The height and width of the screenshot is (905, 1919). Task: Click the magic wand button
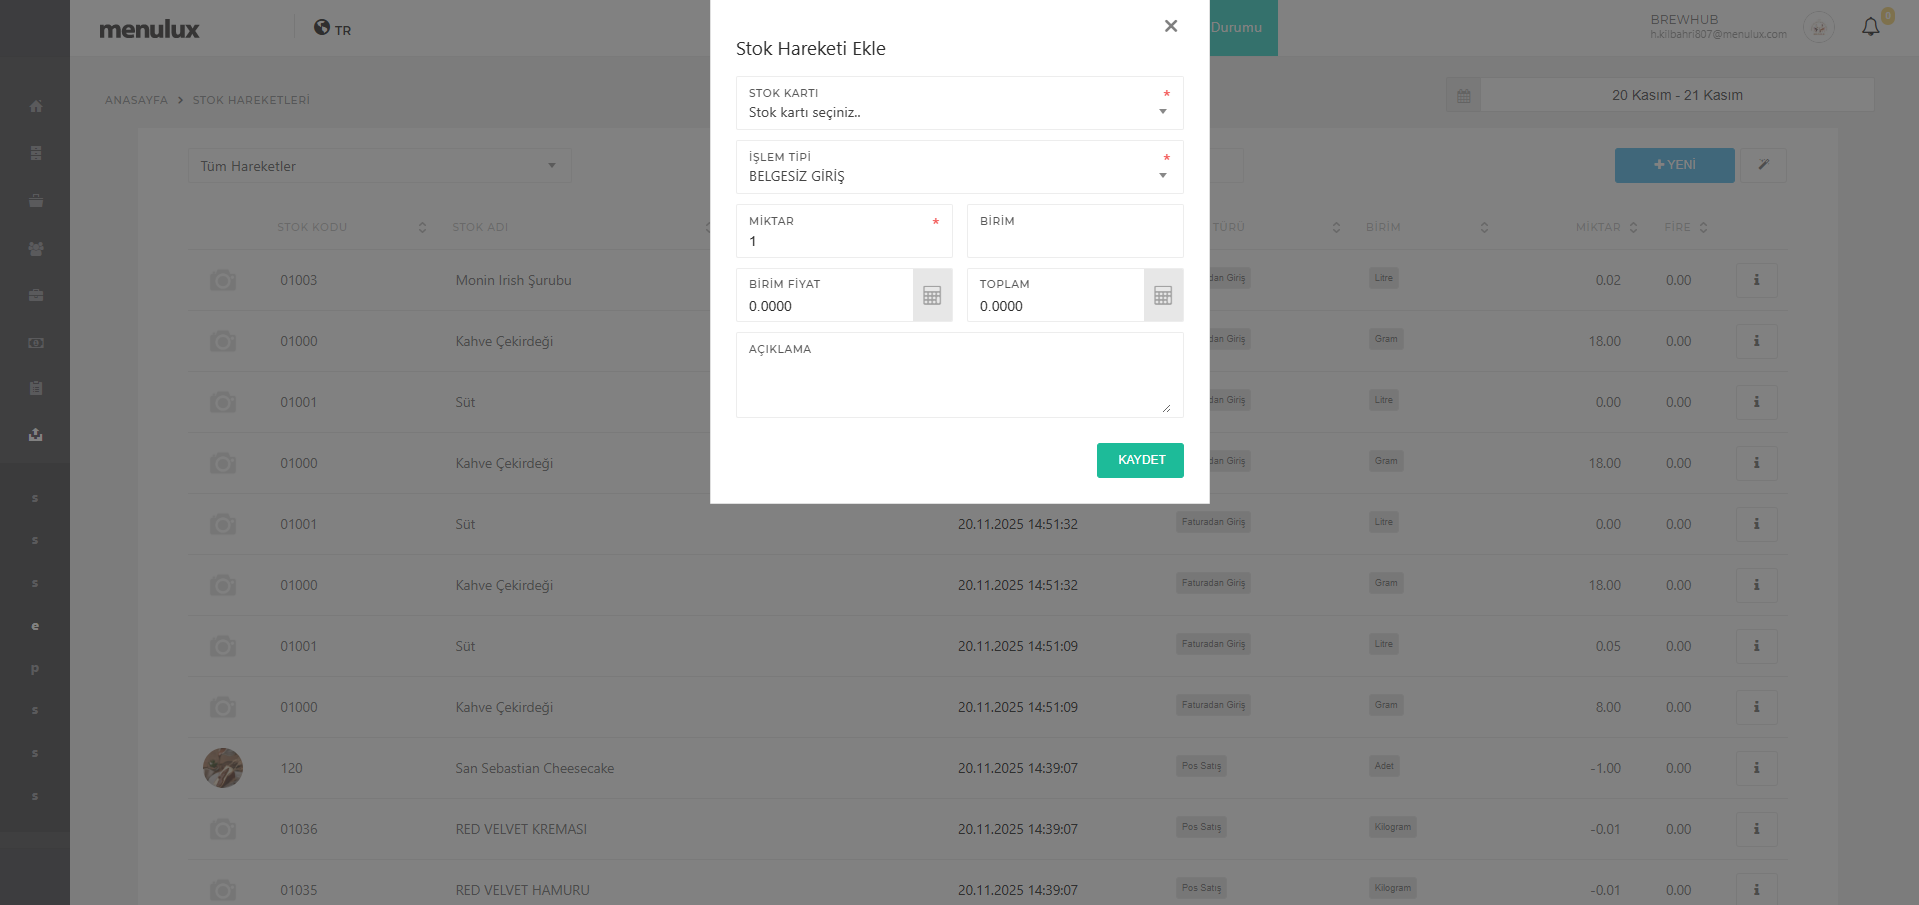[1764, 165]
